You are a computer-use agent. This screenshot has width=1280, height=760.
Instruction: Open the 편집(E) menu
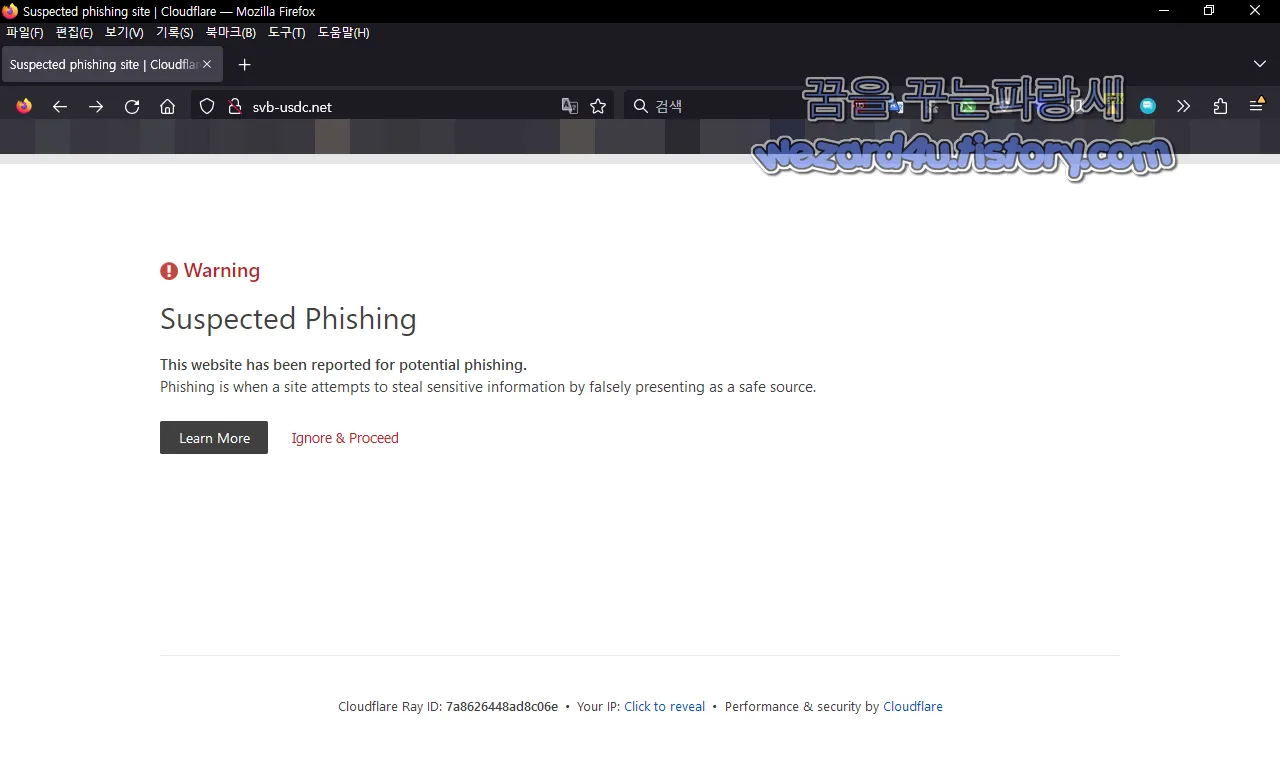click(x=74, y=33)
